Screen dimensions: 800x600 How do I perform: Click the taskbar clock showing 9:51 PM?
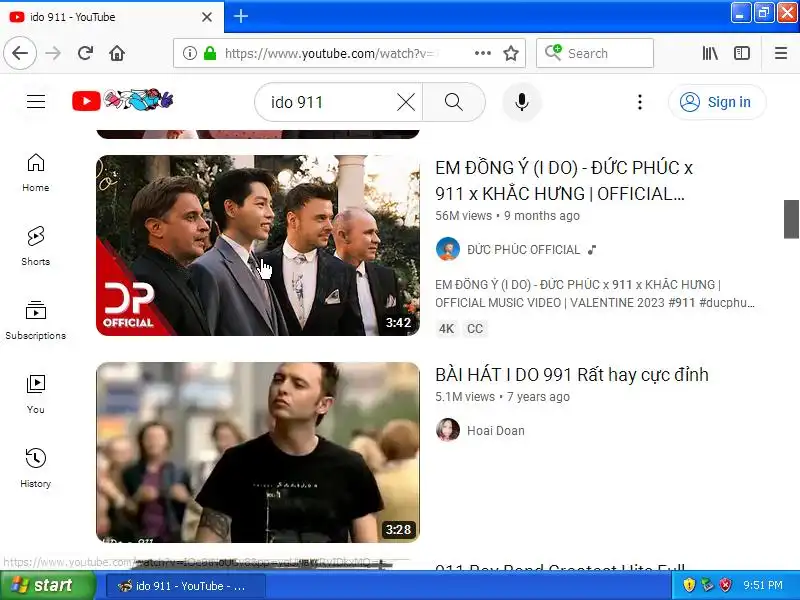pos(763,585)
